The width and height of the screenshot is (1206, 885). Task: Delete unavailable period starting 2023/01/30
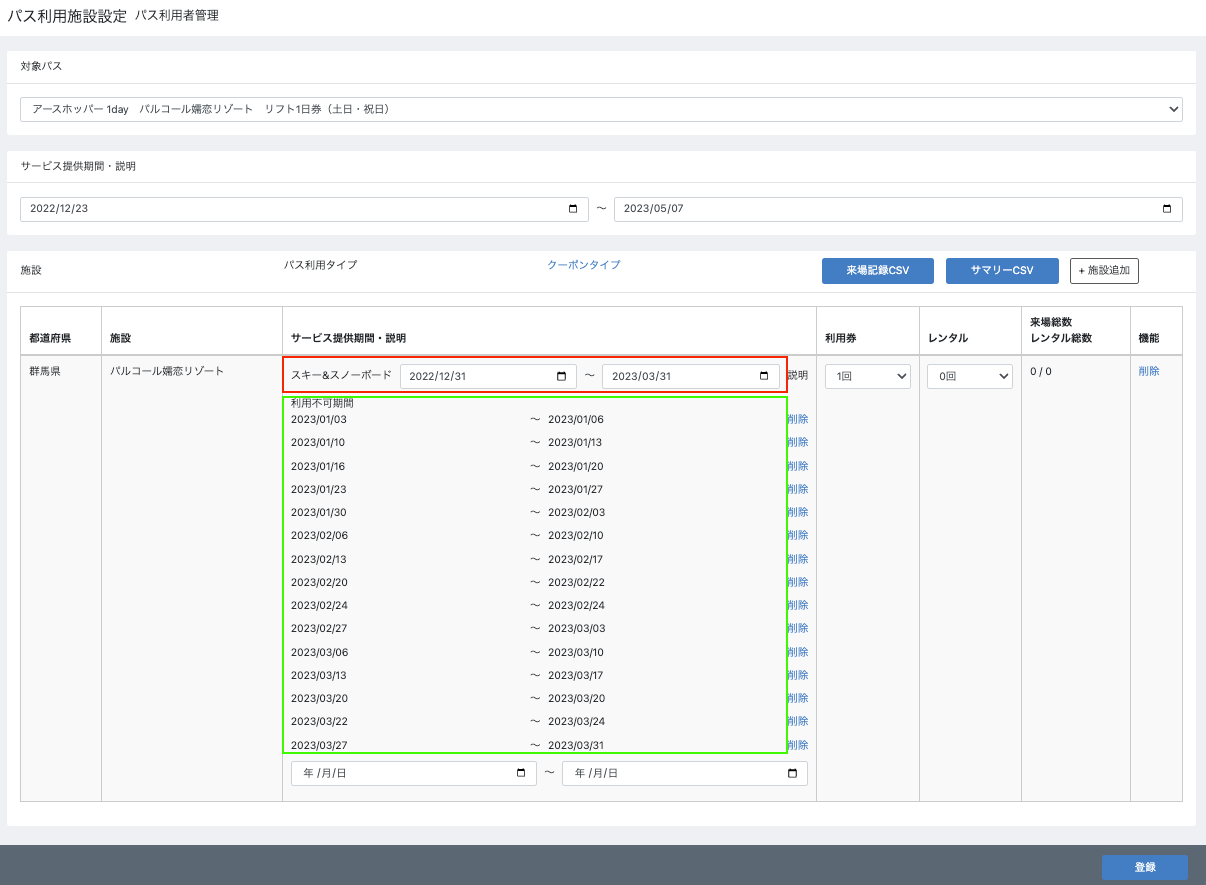coord(798,512)
